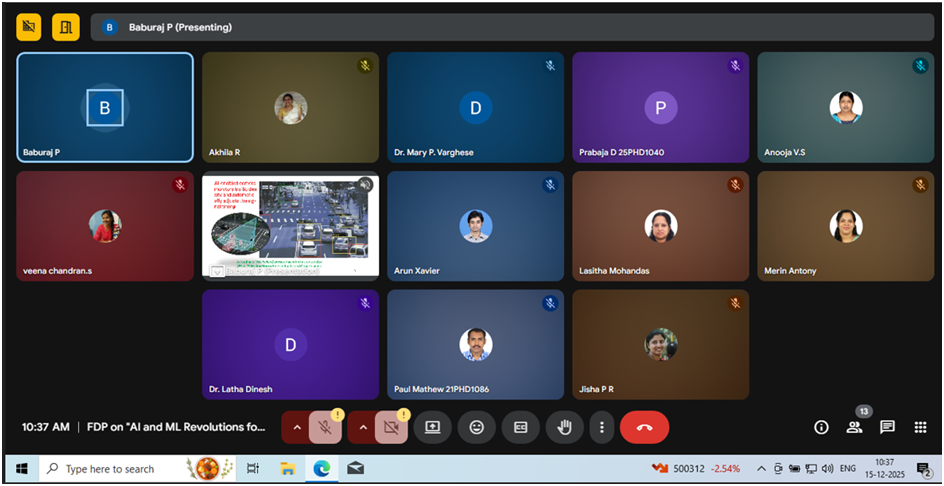Open the three-dot more options menu
This screenshot has height=486, width=944.
pos(601,427)
